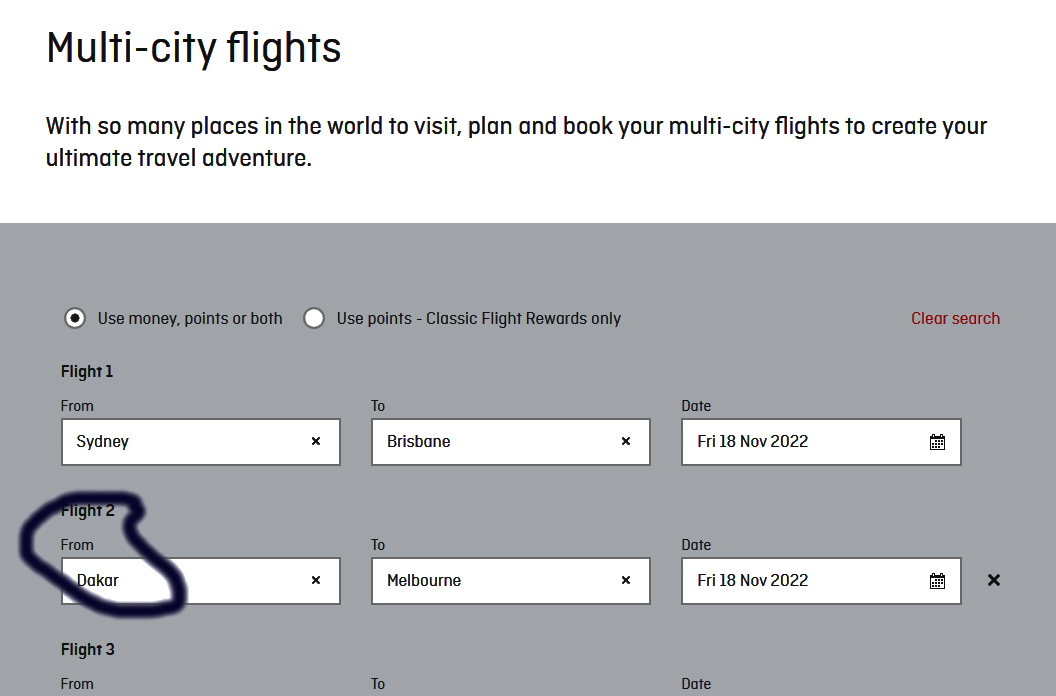Open calendar for Flight 2 date
This screenshot has height=696, width=1056.
click(x=937, y=581)
